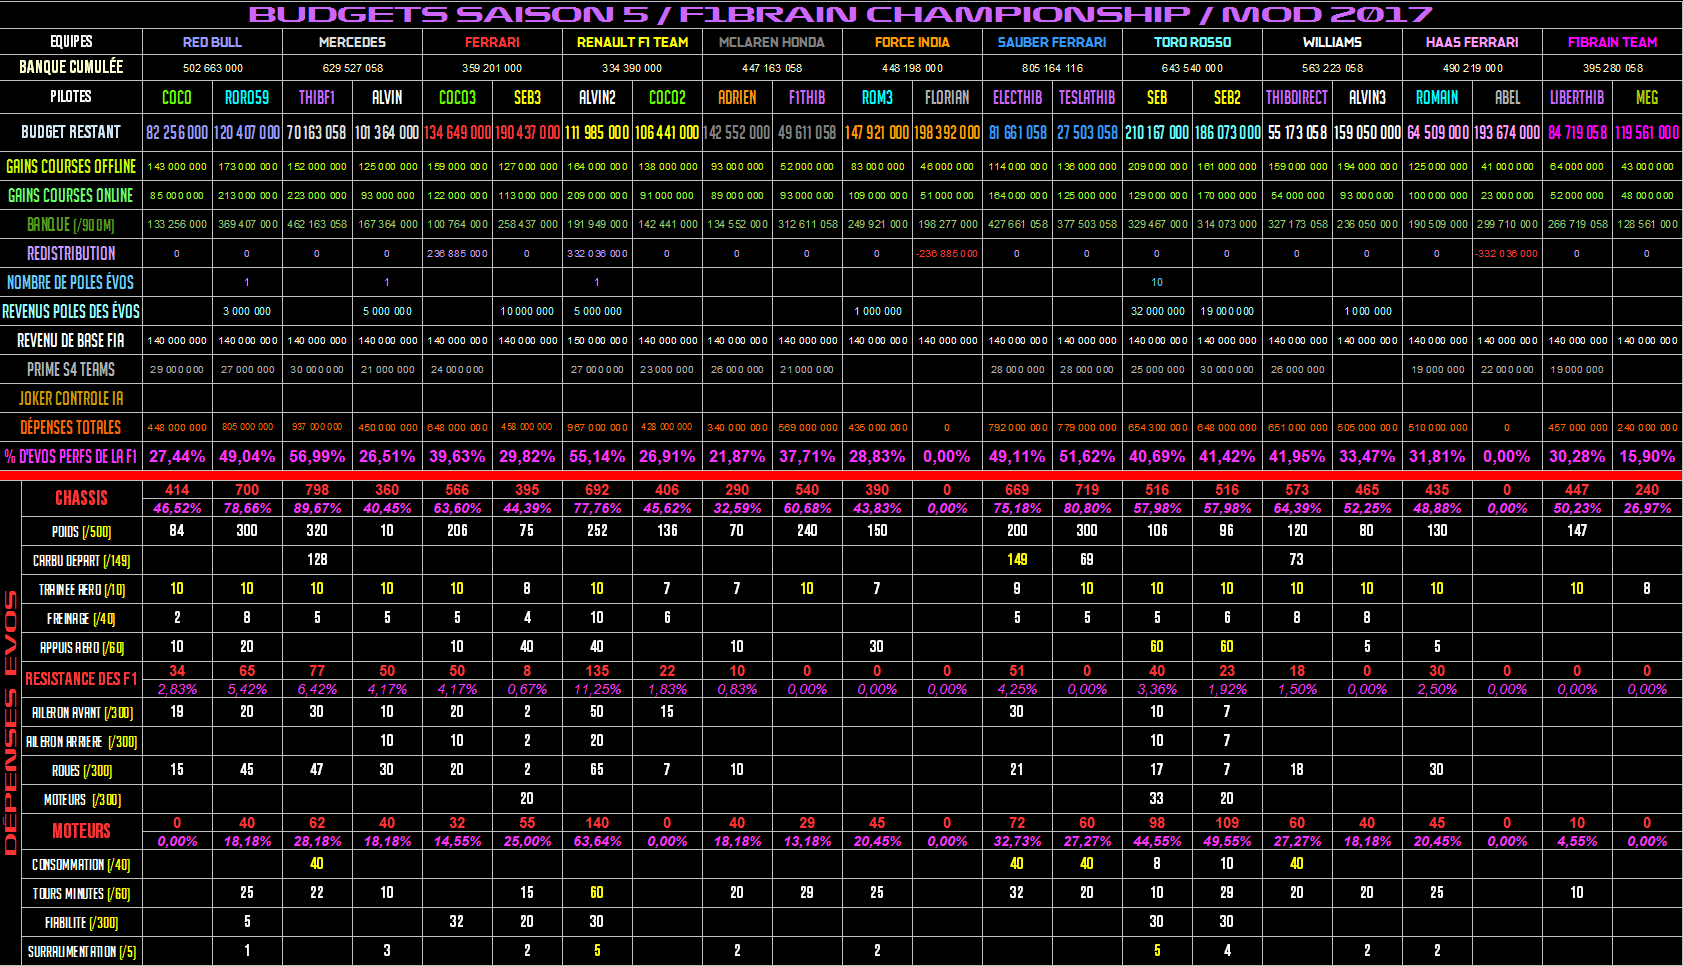Image resolution: width=1683 pixels, height=966 pixels.
Task: Select the FERRARI team header cell
Action: [492, 42]
